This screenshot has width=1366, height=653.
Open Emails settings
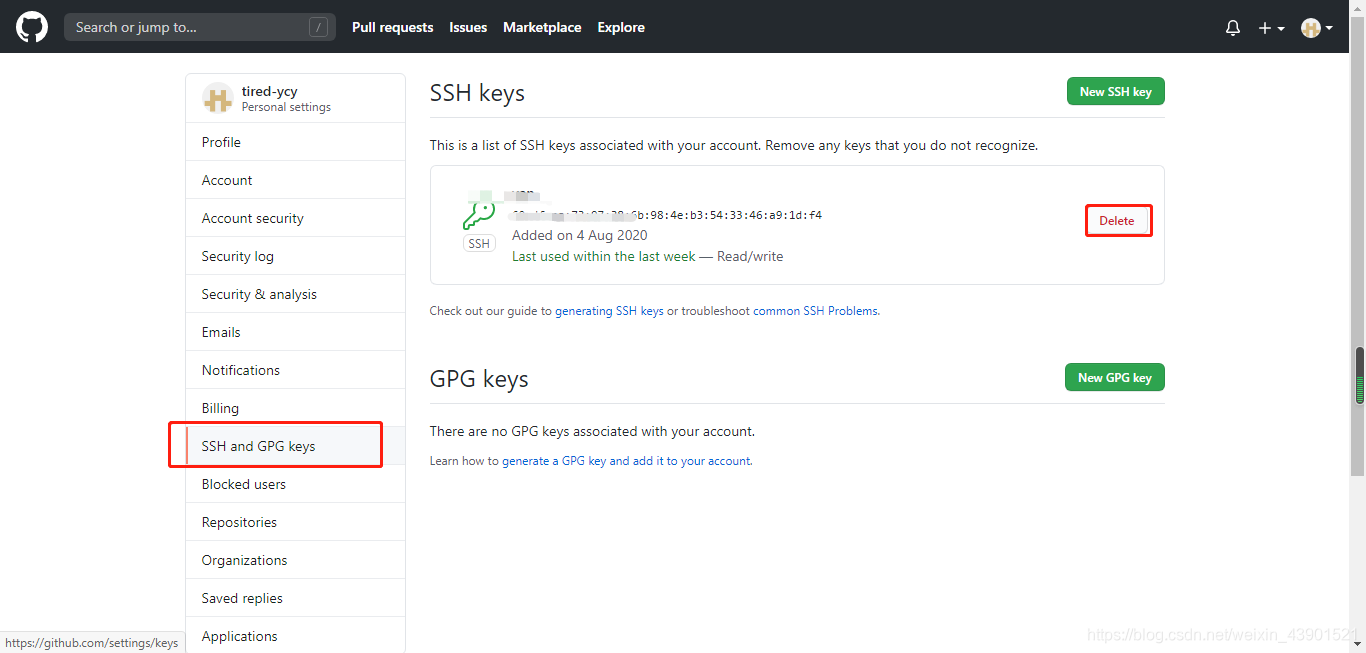coord(295,332)
